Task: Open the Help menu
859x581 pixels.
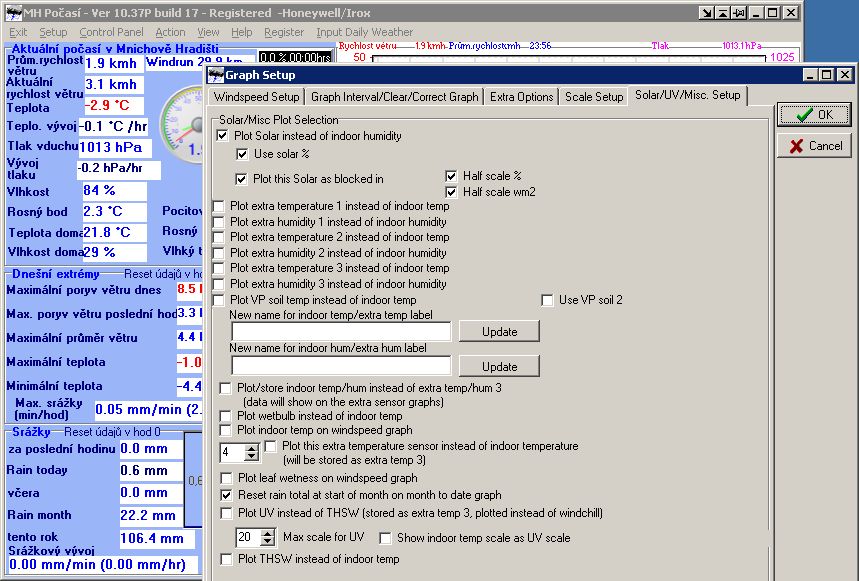Action: 242,32
